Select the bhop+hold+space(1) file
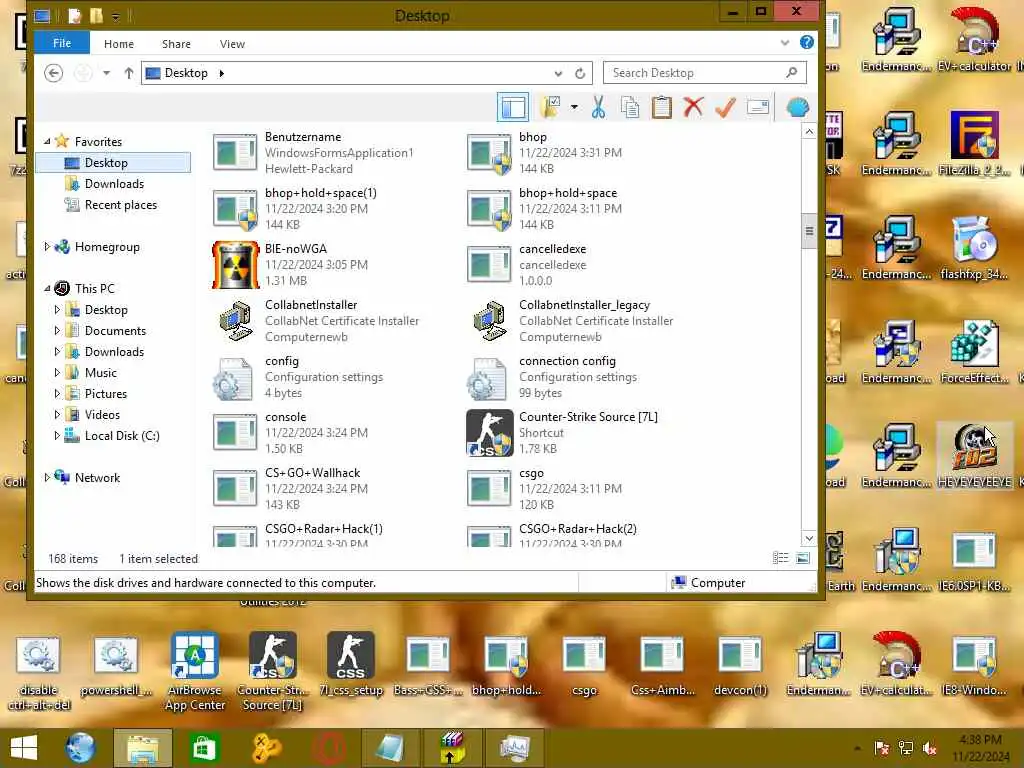Image resolution: width=1024 pixels, height=768 pixels. [296, 208]
